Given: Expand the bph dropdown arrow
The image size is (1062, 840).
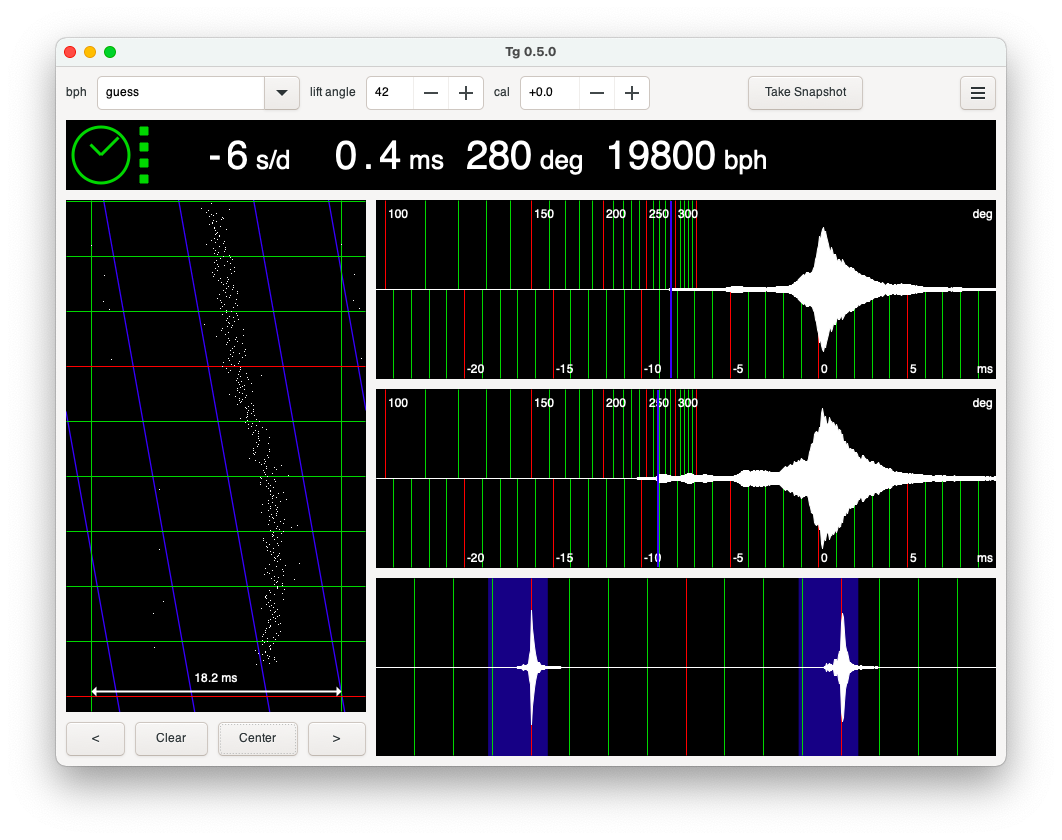Looking at the screenshot, I should [x=281, y=93].
